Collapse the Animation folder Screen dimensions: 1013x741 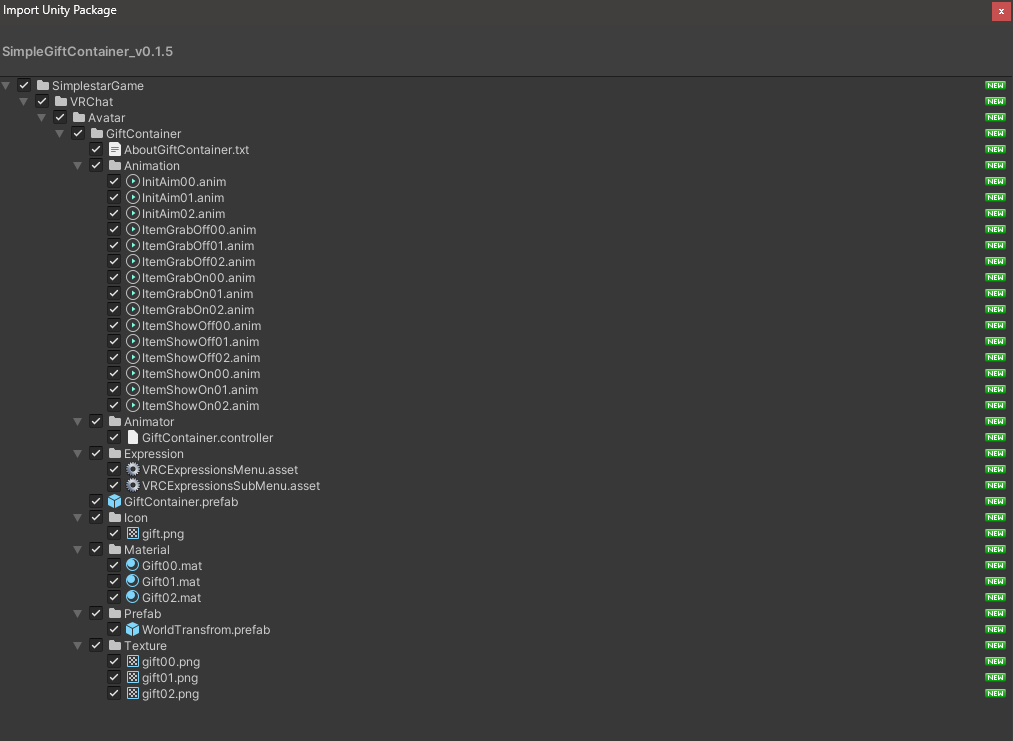click(x=78, y=165)
